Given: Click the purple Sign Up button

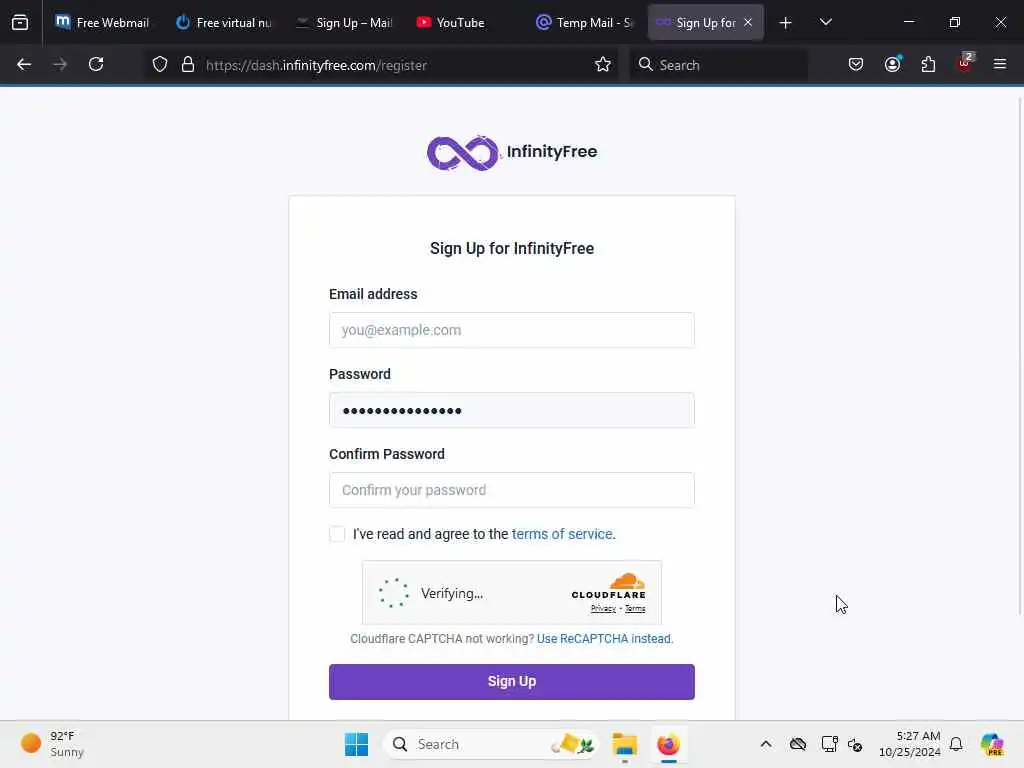Looking at the screenshot, I should [511, 682].
